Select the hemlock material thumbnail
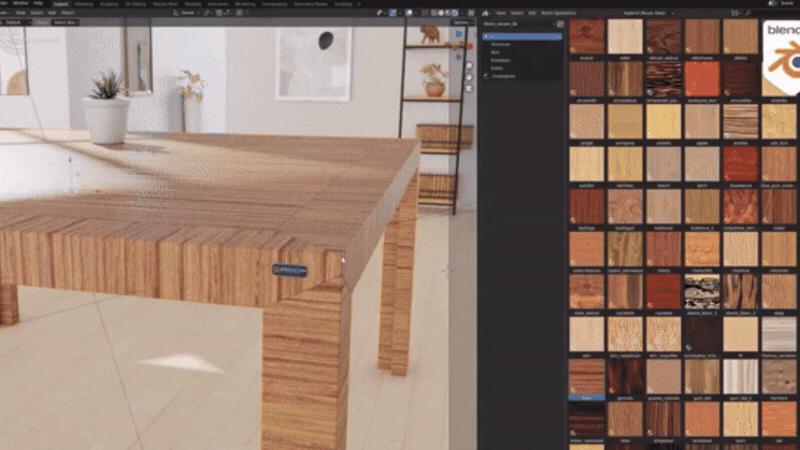 point(779,377)
